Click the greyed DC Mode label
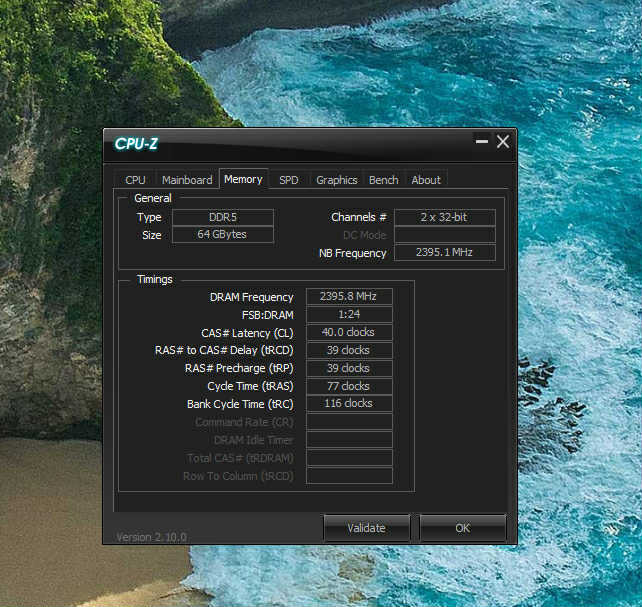The height and width of the screenshot is (607, 642). point(365,235)
